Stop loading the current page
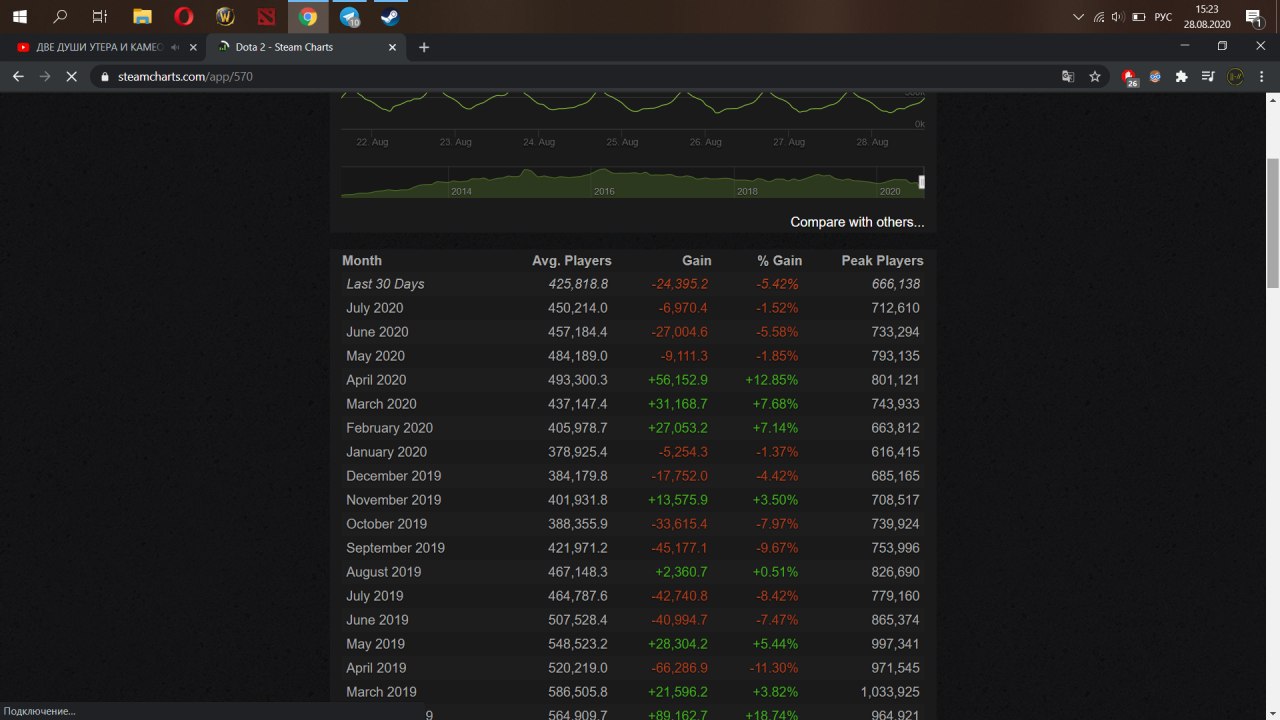 coord(71,76)
